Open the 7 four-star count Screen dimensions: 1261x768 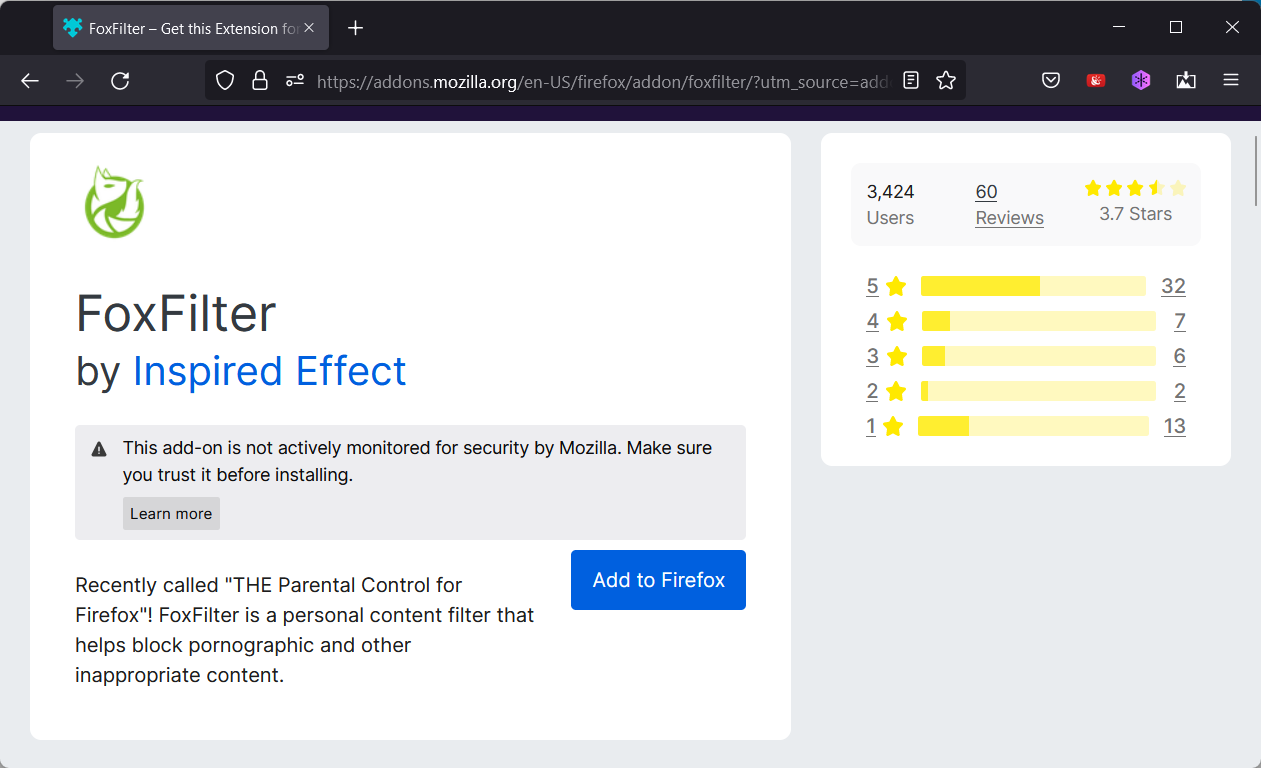(x=1180, y=321)
